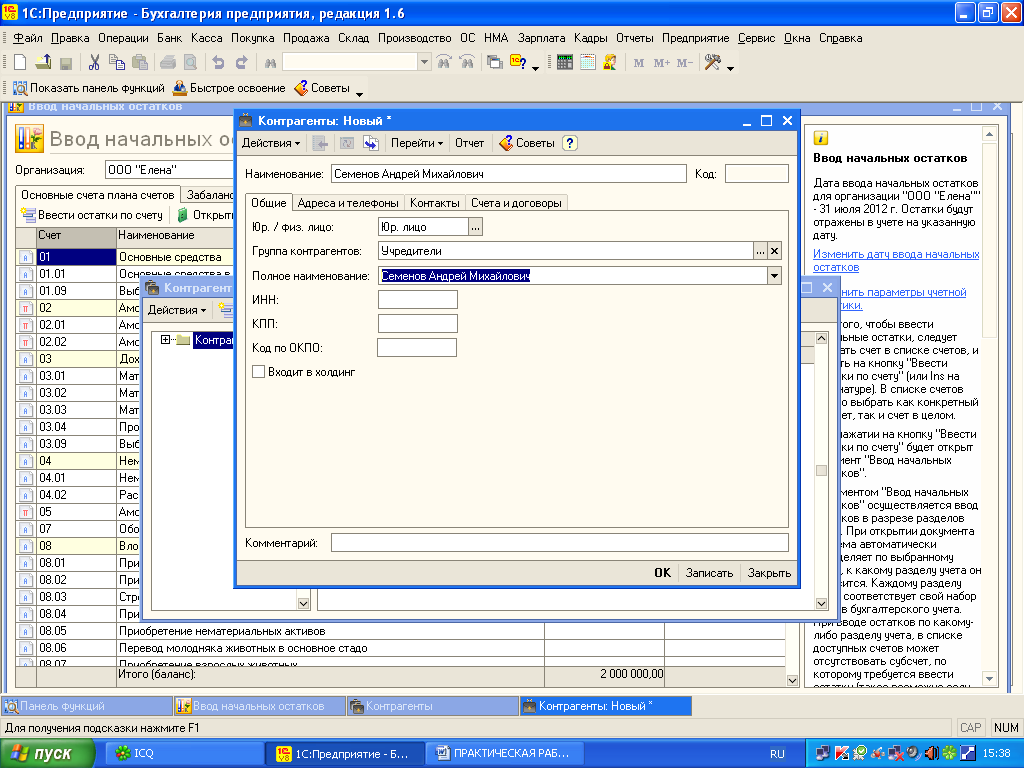
Task: Click the 1C help question icon
Action: (518, 63)
